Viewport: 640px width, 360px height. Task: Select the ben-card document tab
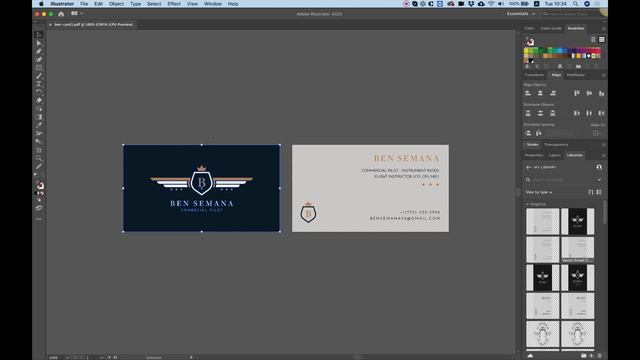pyautogui.click(x=93, y=24)
